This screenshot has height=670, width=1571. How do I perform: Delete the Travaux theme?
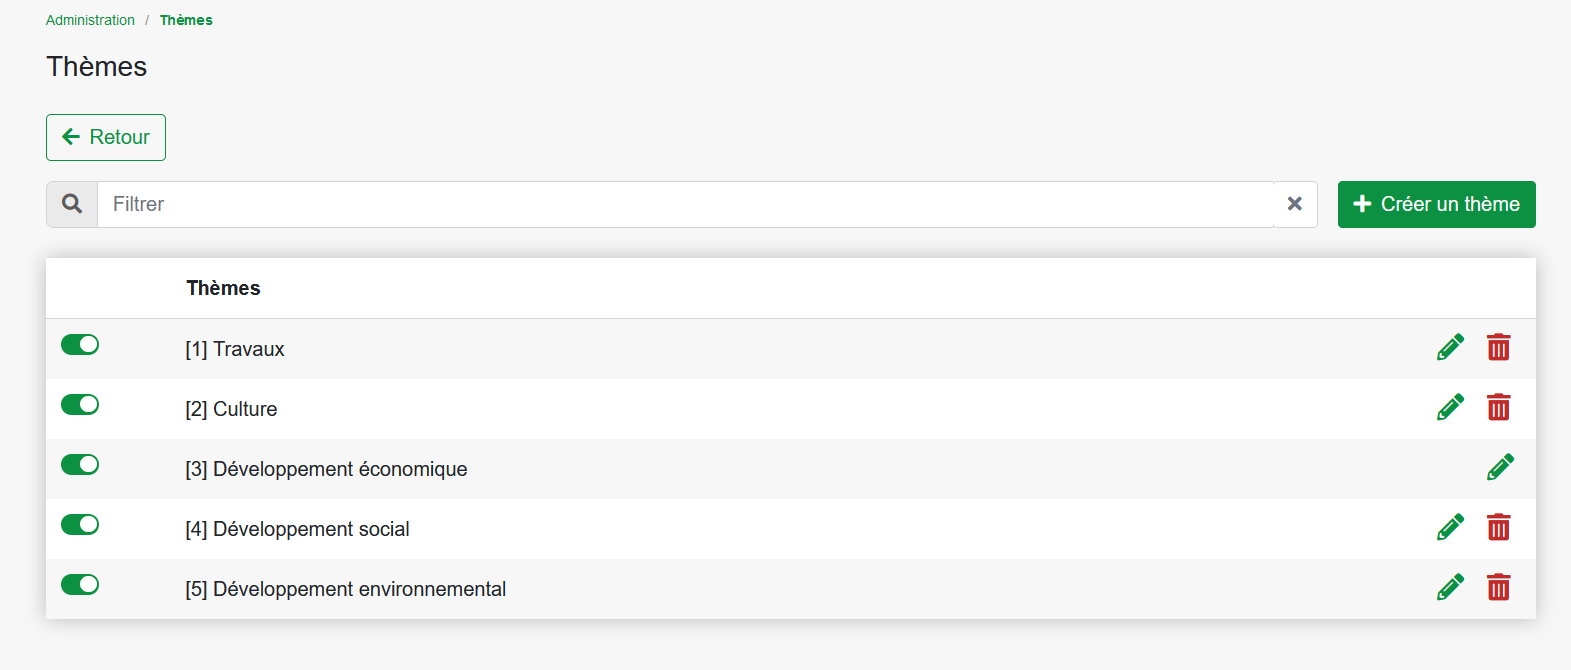pyautogui.click(x=1498, y=347)
